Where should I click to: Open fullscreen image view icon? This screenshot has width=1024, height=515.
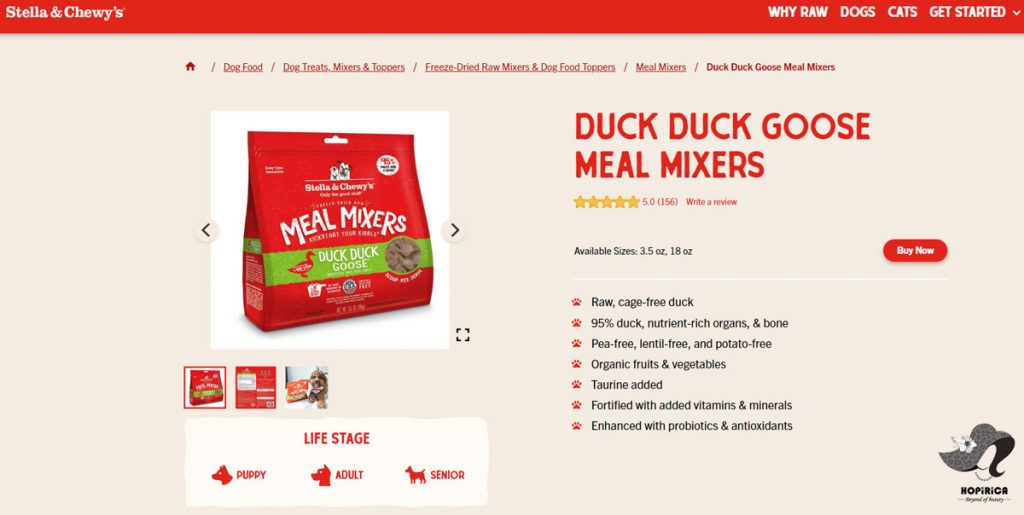pos(463,335)
